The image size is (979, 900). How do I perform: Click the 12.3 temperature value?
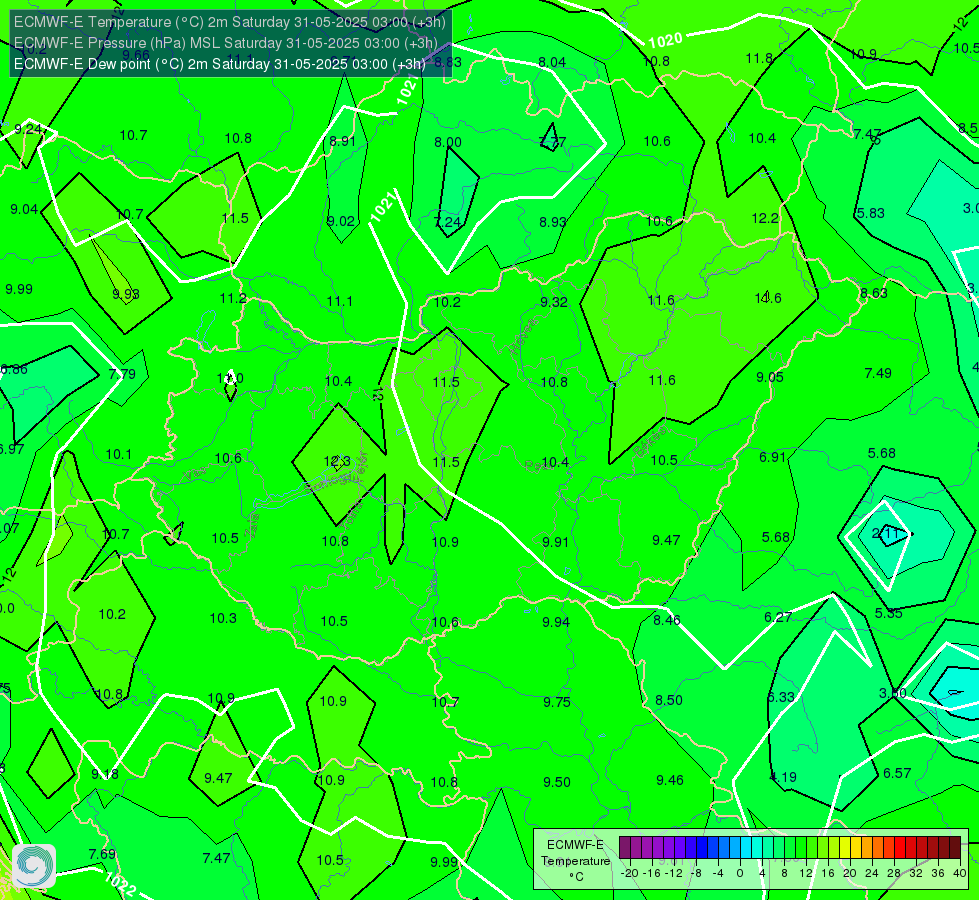pos(337,461)
